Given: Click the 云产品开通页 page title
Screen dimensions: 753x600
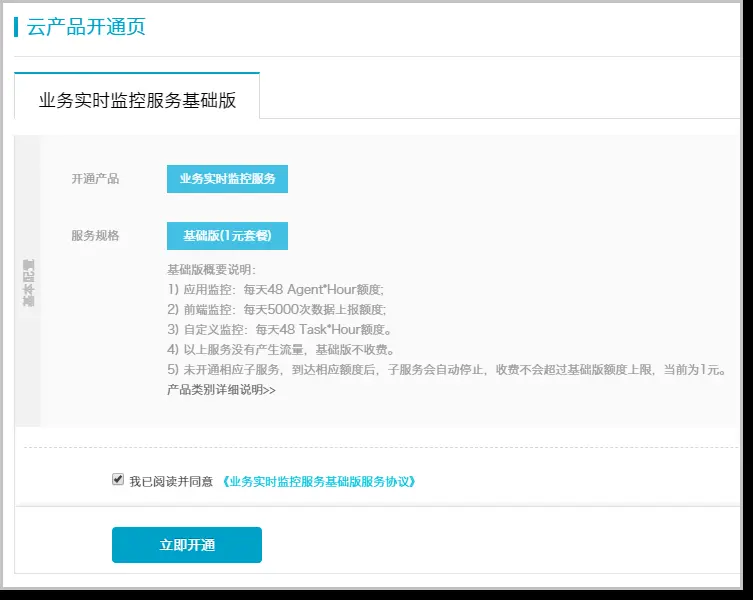Looking at the screenshot, I should (86, 26).
